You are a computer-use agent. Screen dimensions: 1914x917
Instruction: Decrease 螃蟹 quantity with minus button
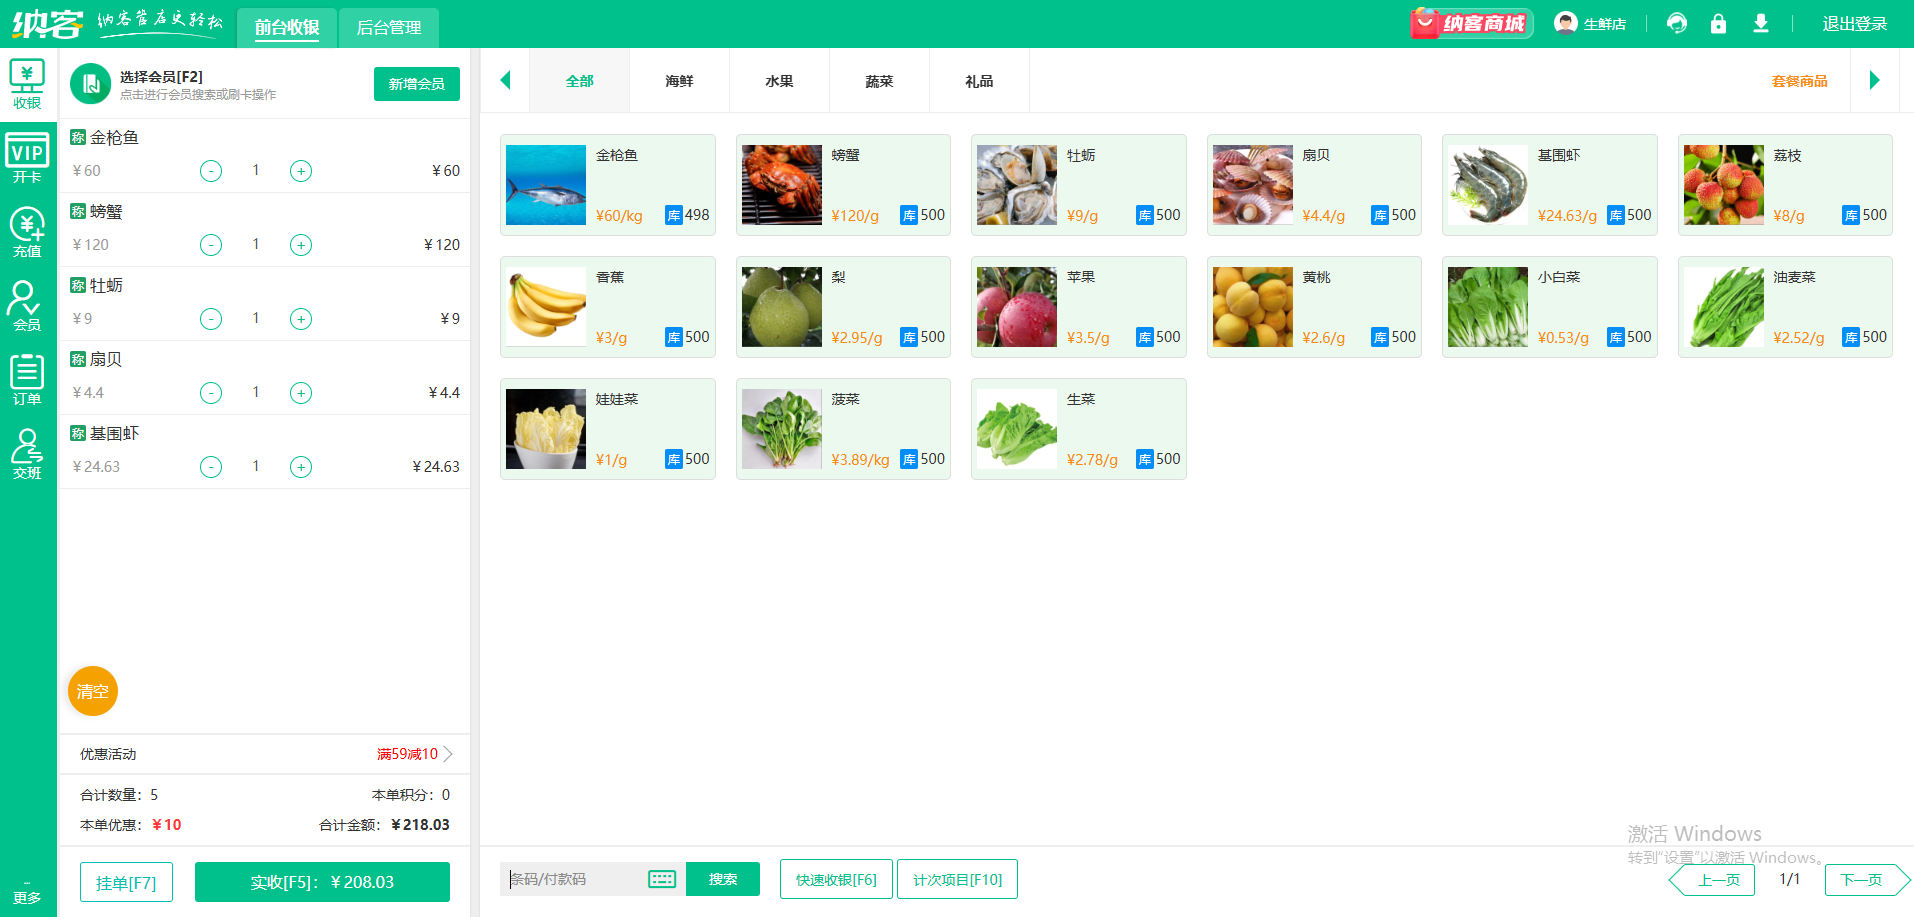click(x=211, y=245)
